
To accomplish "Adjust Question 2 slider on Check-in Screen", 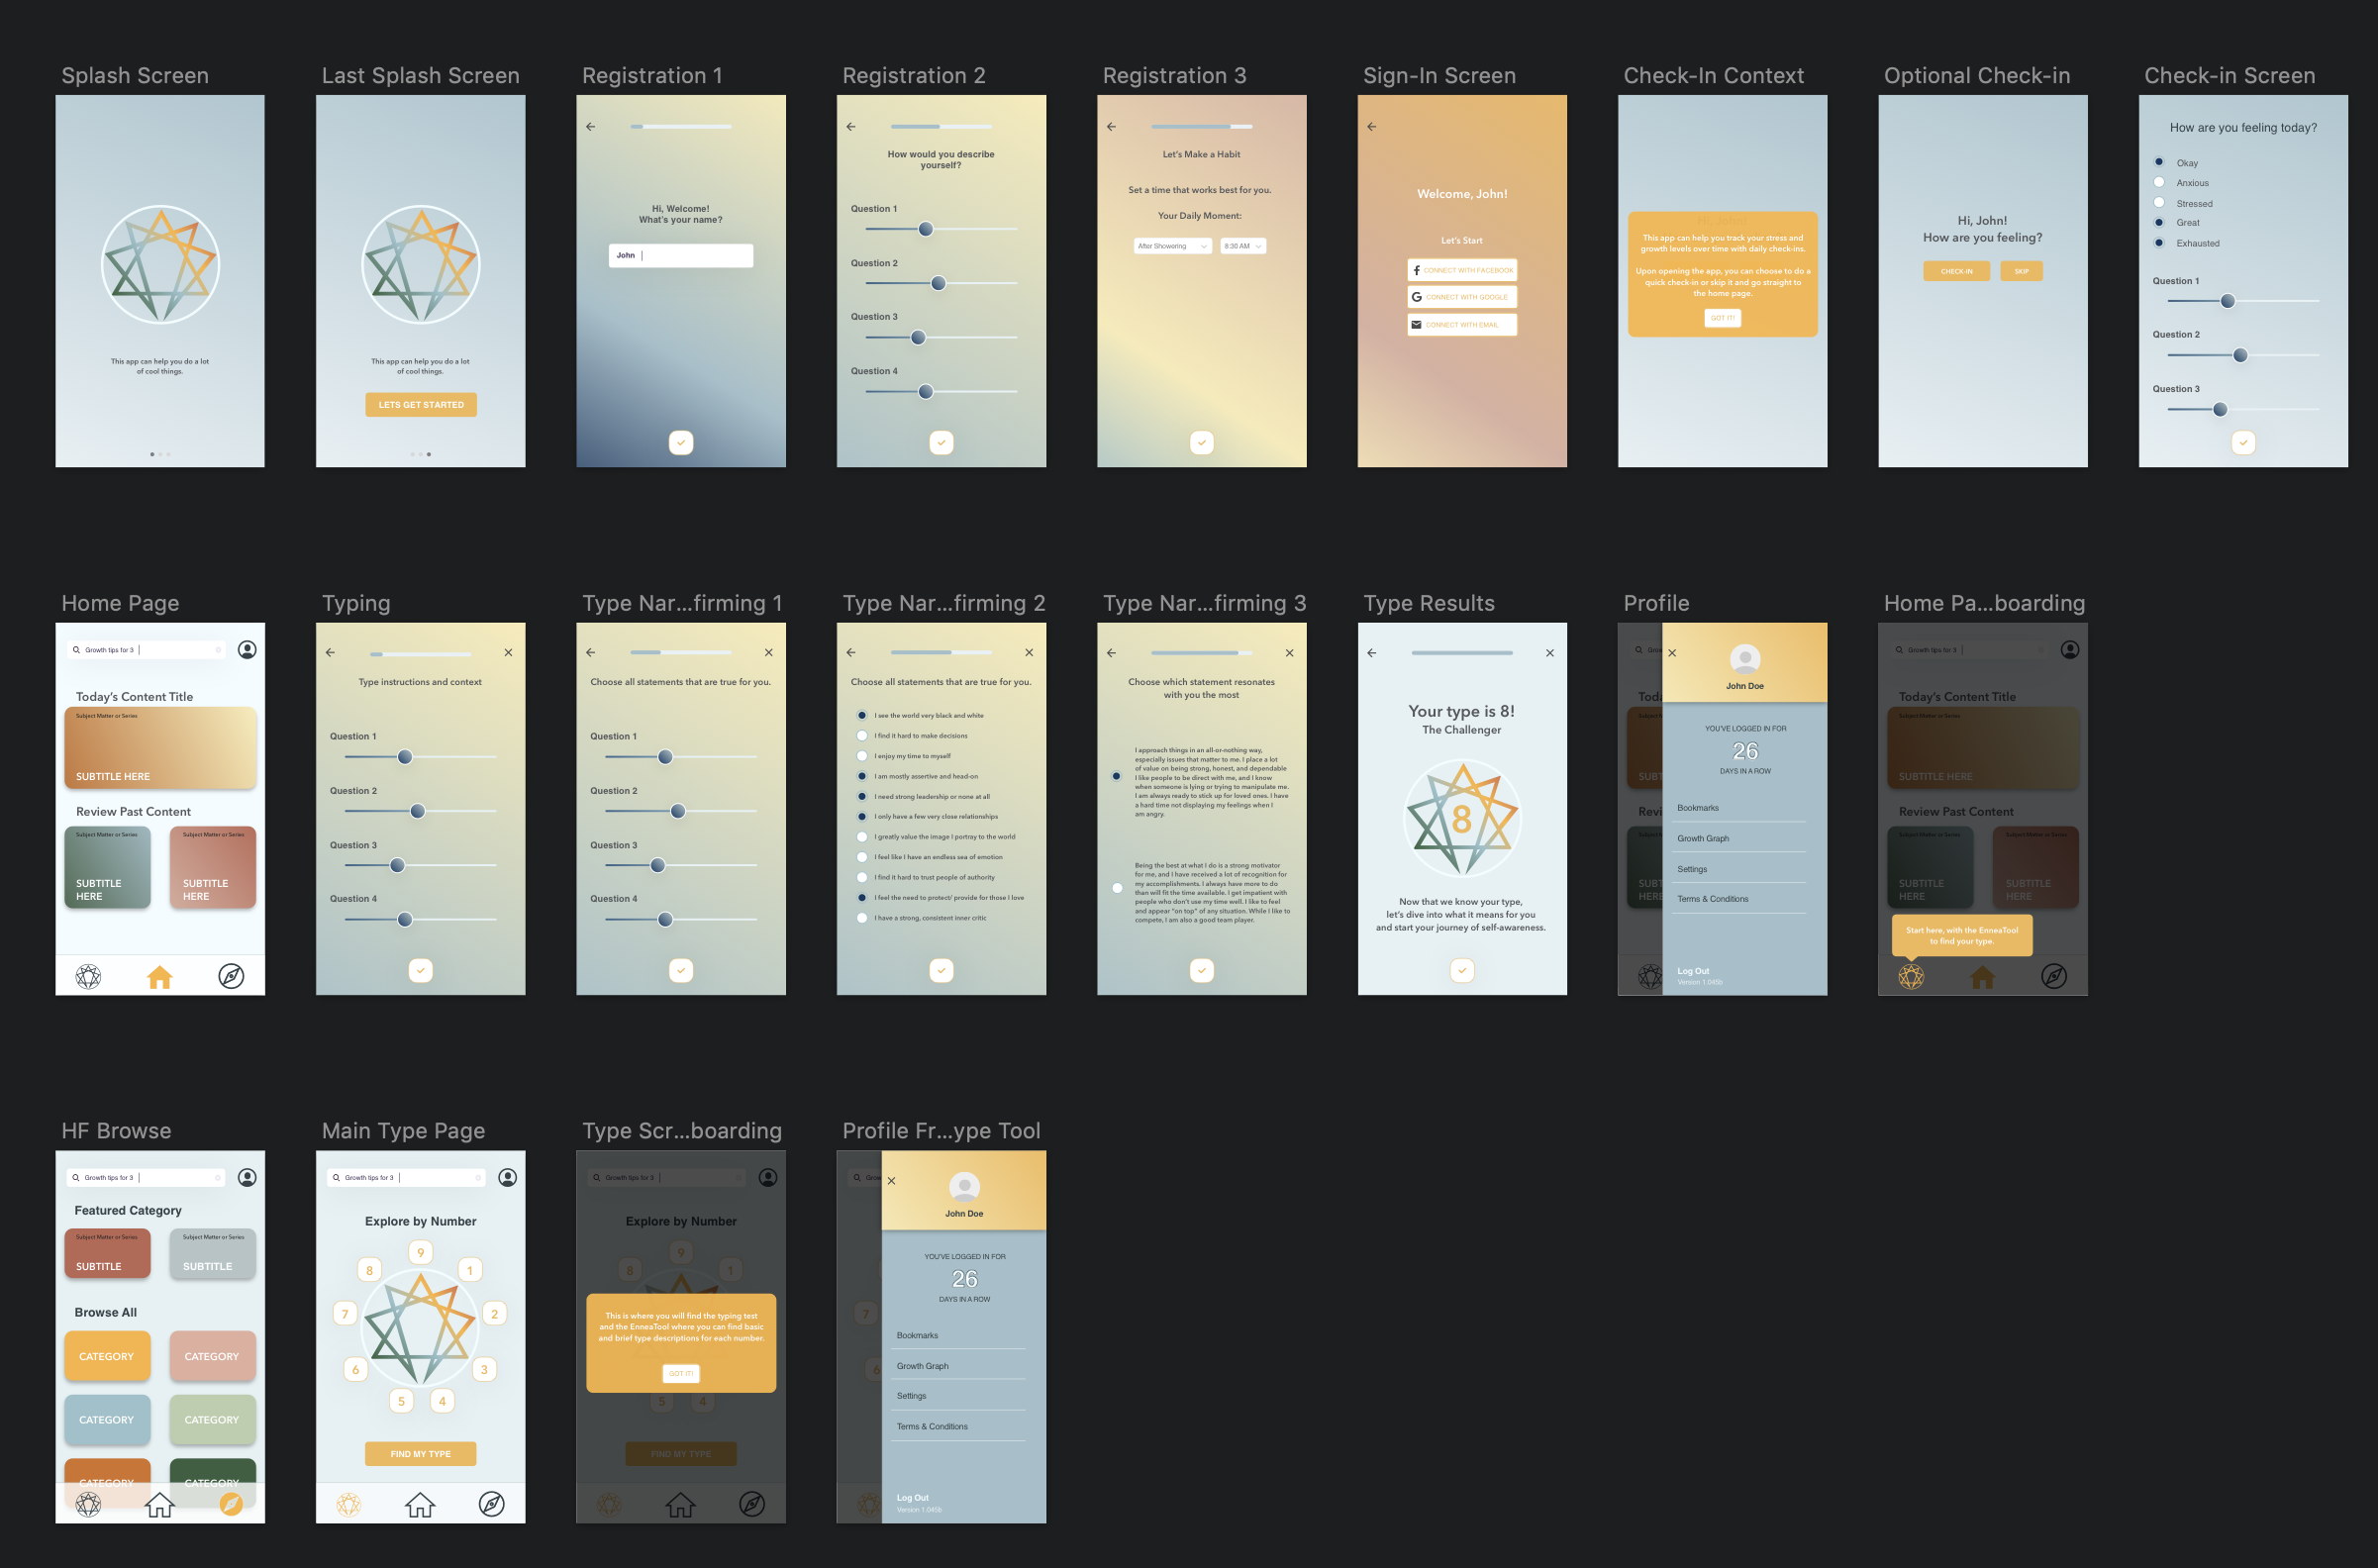I will [x=2240, y=355].
